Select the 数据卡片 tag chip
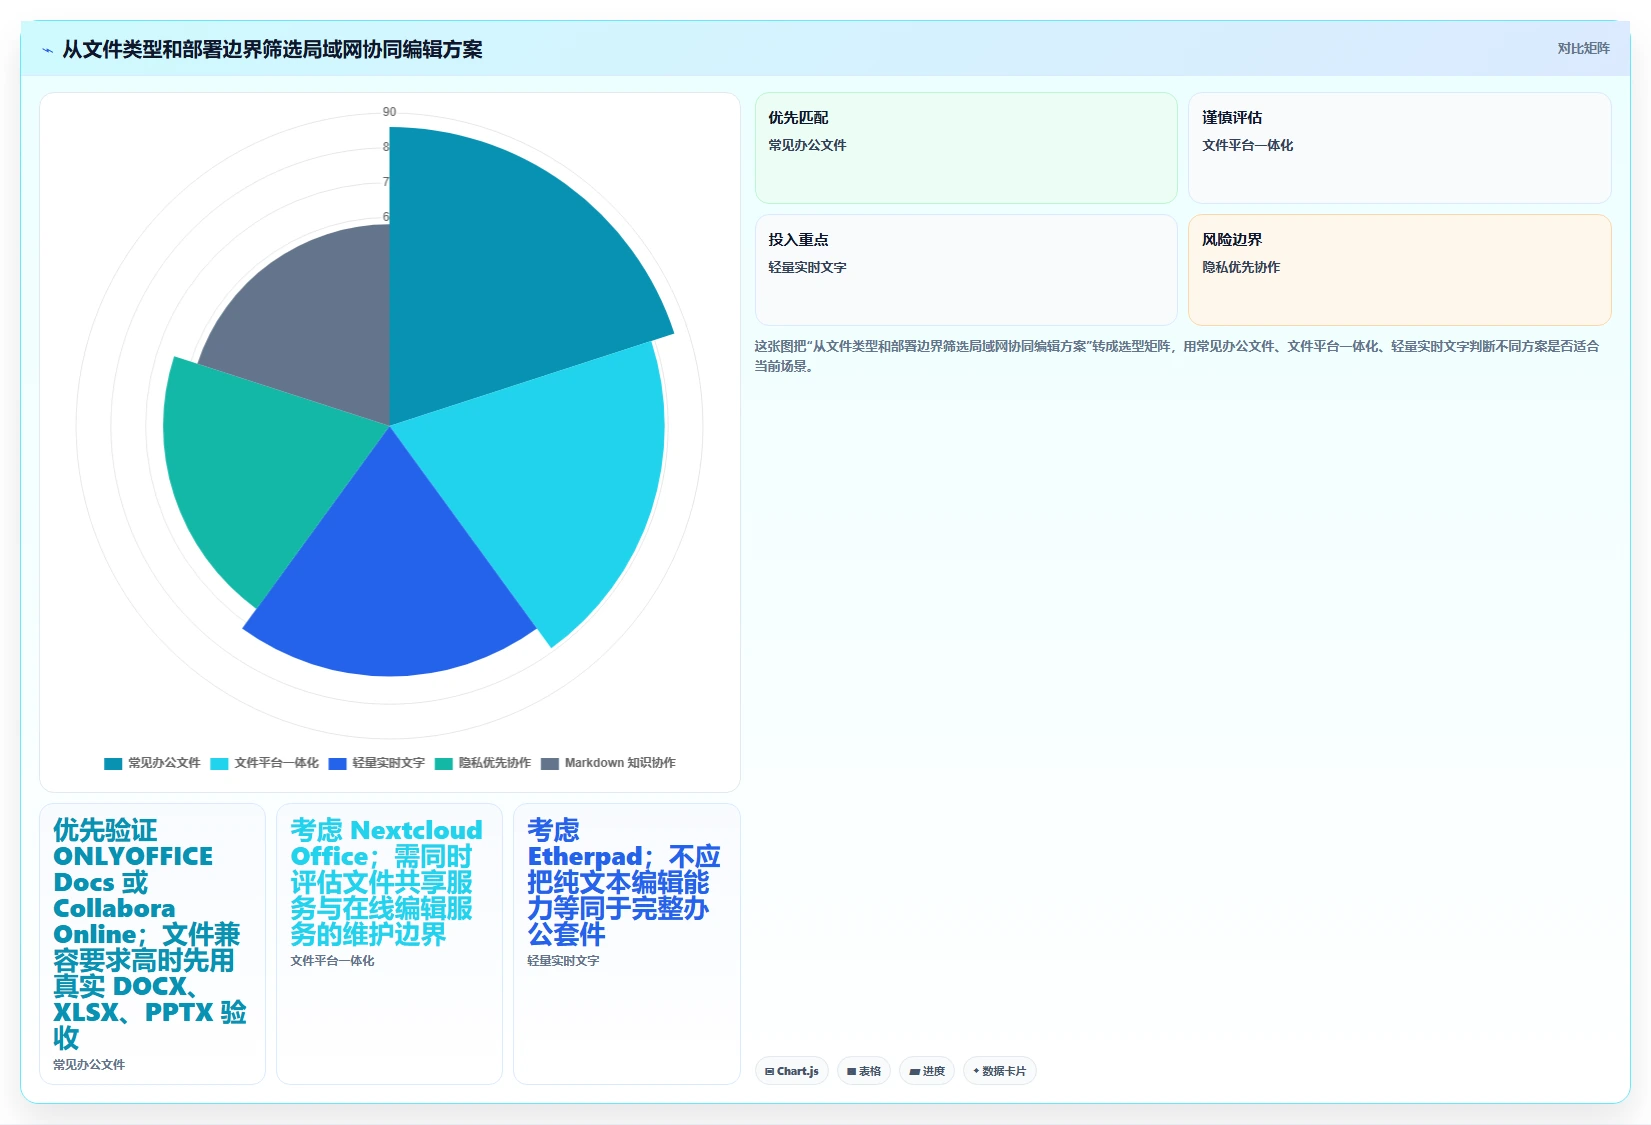Image resolution: width=1651 pixels, height=1125 pixels. point(1000,1071)
